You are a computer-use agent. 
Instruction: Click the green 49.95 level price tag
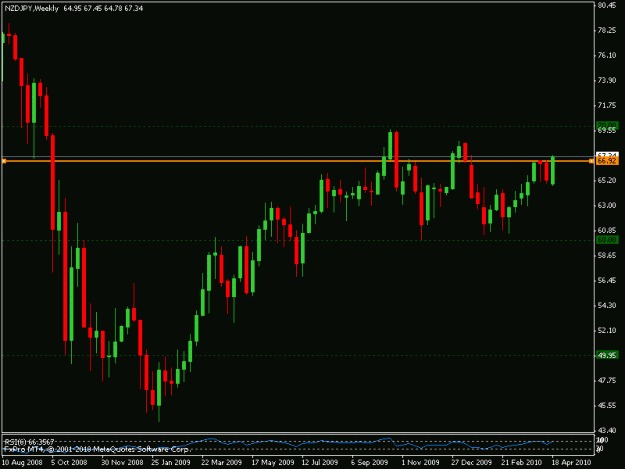point(607,355)
